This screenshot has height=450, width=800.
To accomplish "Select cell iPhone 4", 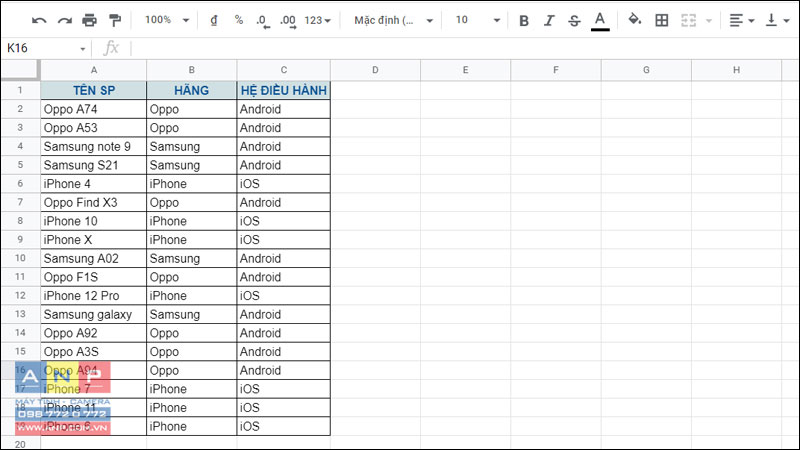I will tap(94, 184).
